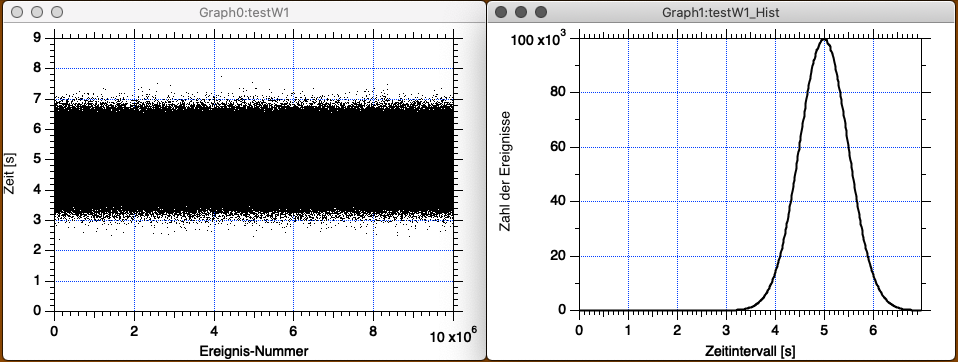958x362 pixels.
Task: Select the 'Zahl der Ereignisse' axis label
Action: [x=505, y=174]
